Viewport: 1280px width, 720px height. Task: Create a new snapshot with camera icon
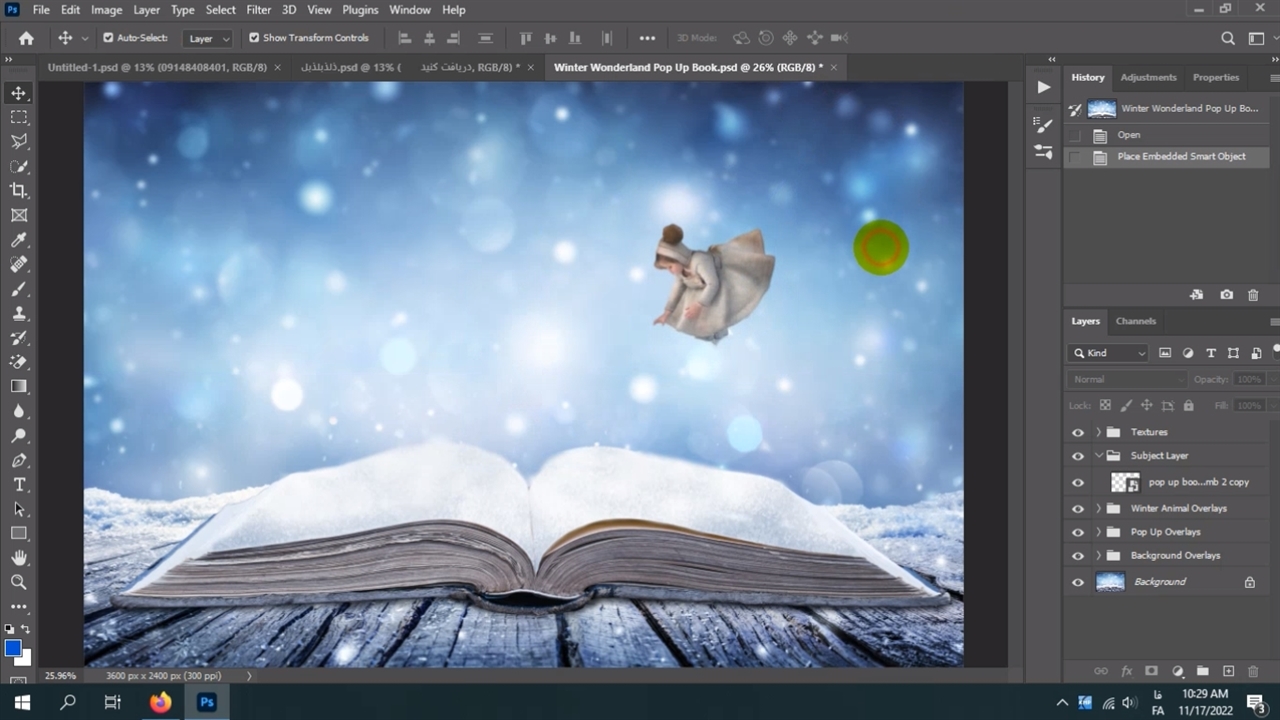click(1226, 295)
